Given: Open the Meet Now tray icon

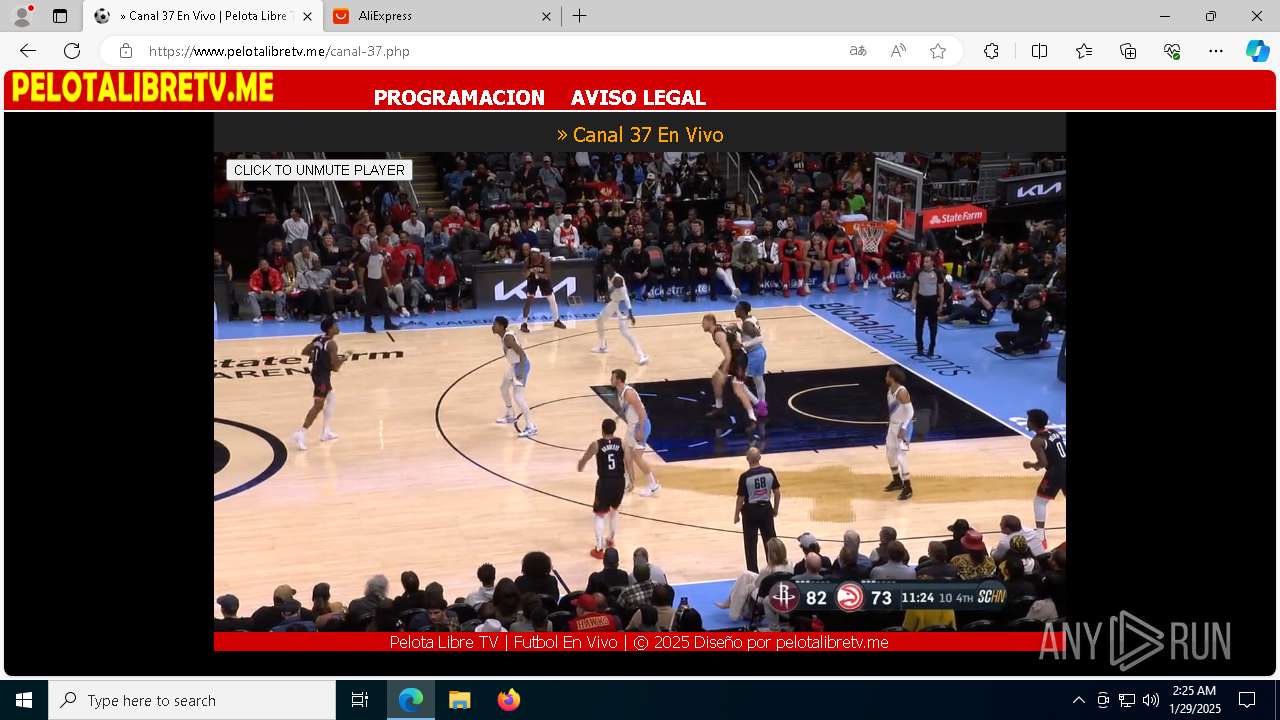Looking at the screenshot, I should pos(1103,700).
